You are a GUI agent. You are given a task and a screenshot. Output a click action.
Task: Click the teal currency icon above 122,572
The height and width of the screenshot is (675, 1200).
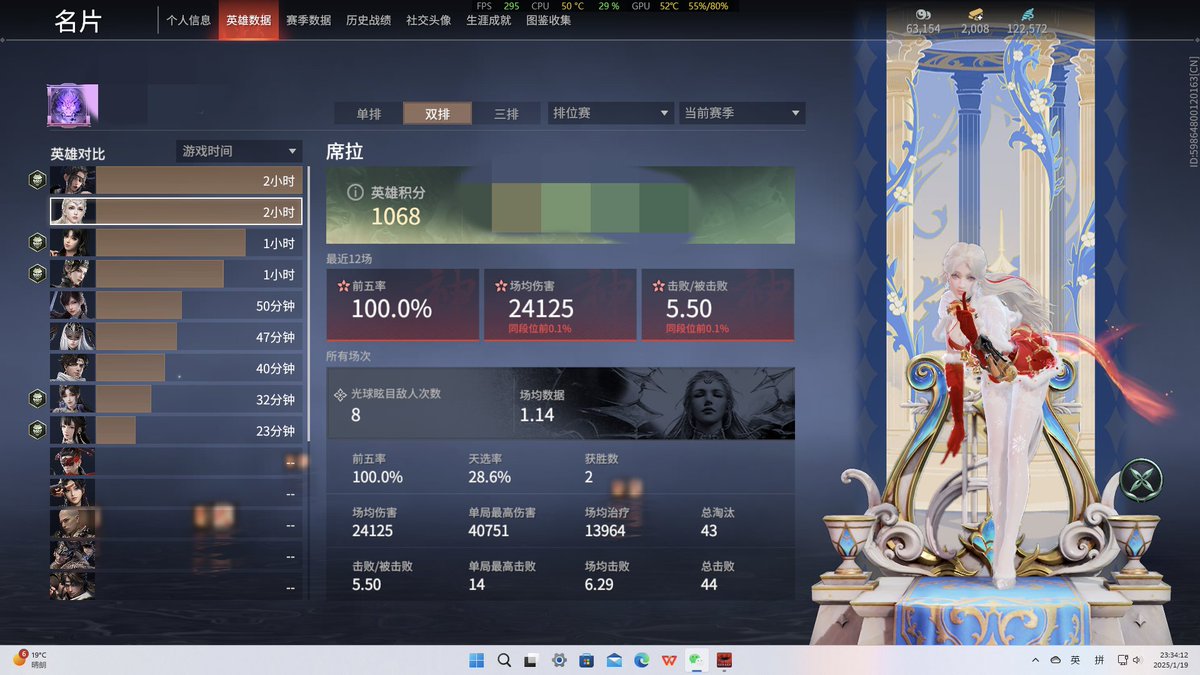tap(1027, 14)
